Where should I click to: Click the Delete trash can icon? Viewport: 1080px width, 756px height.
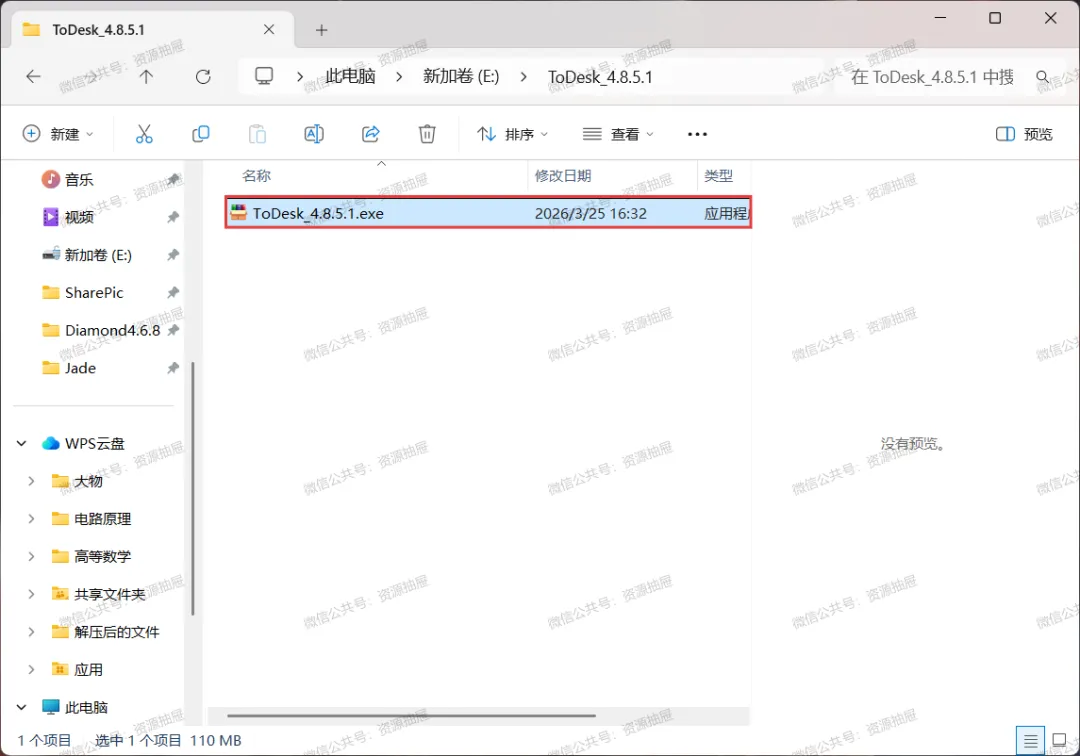[x=427, y=134]
